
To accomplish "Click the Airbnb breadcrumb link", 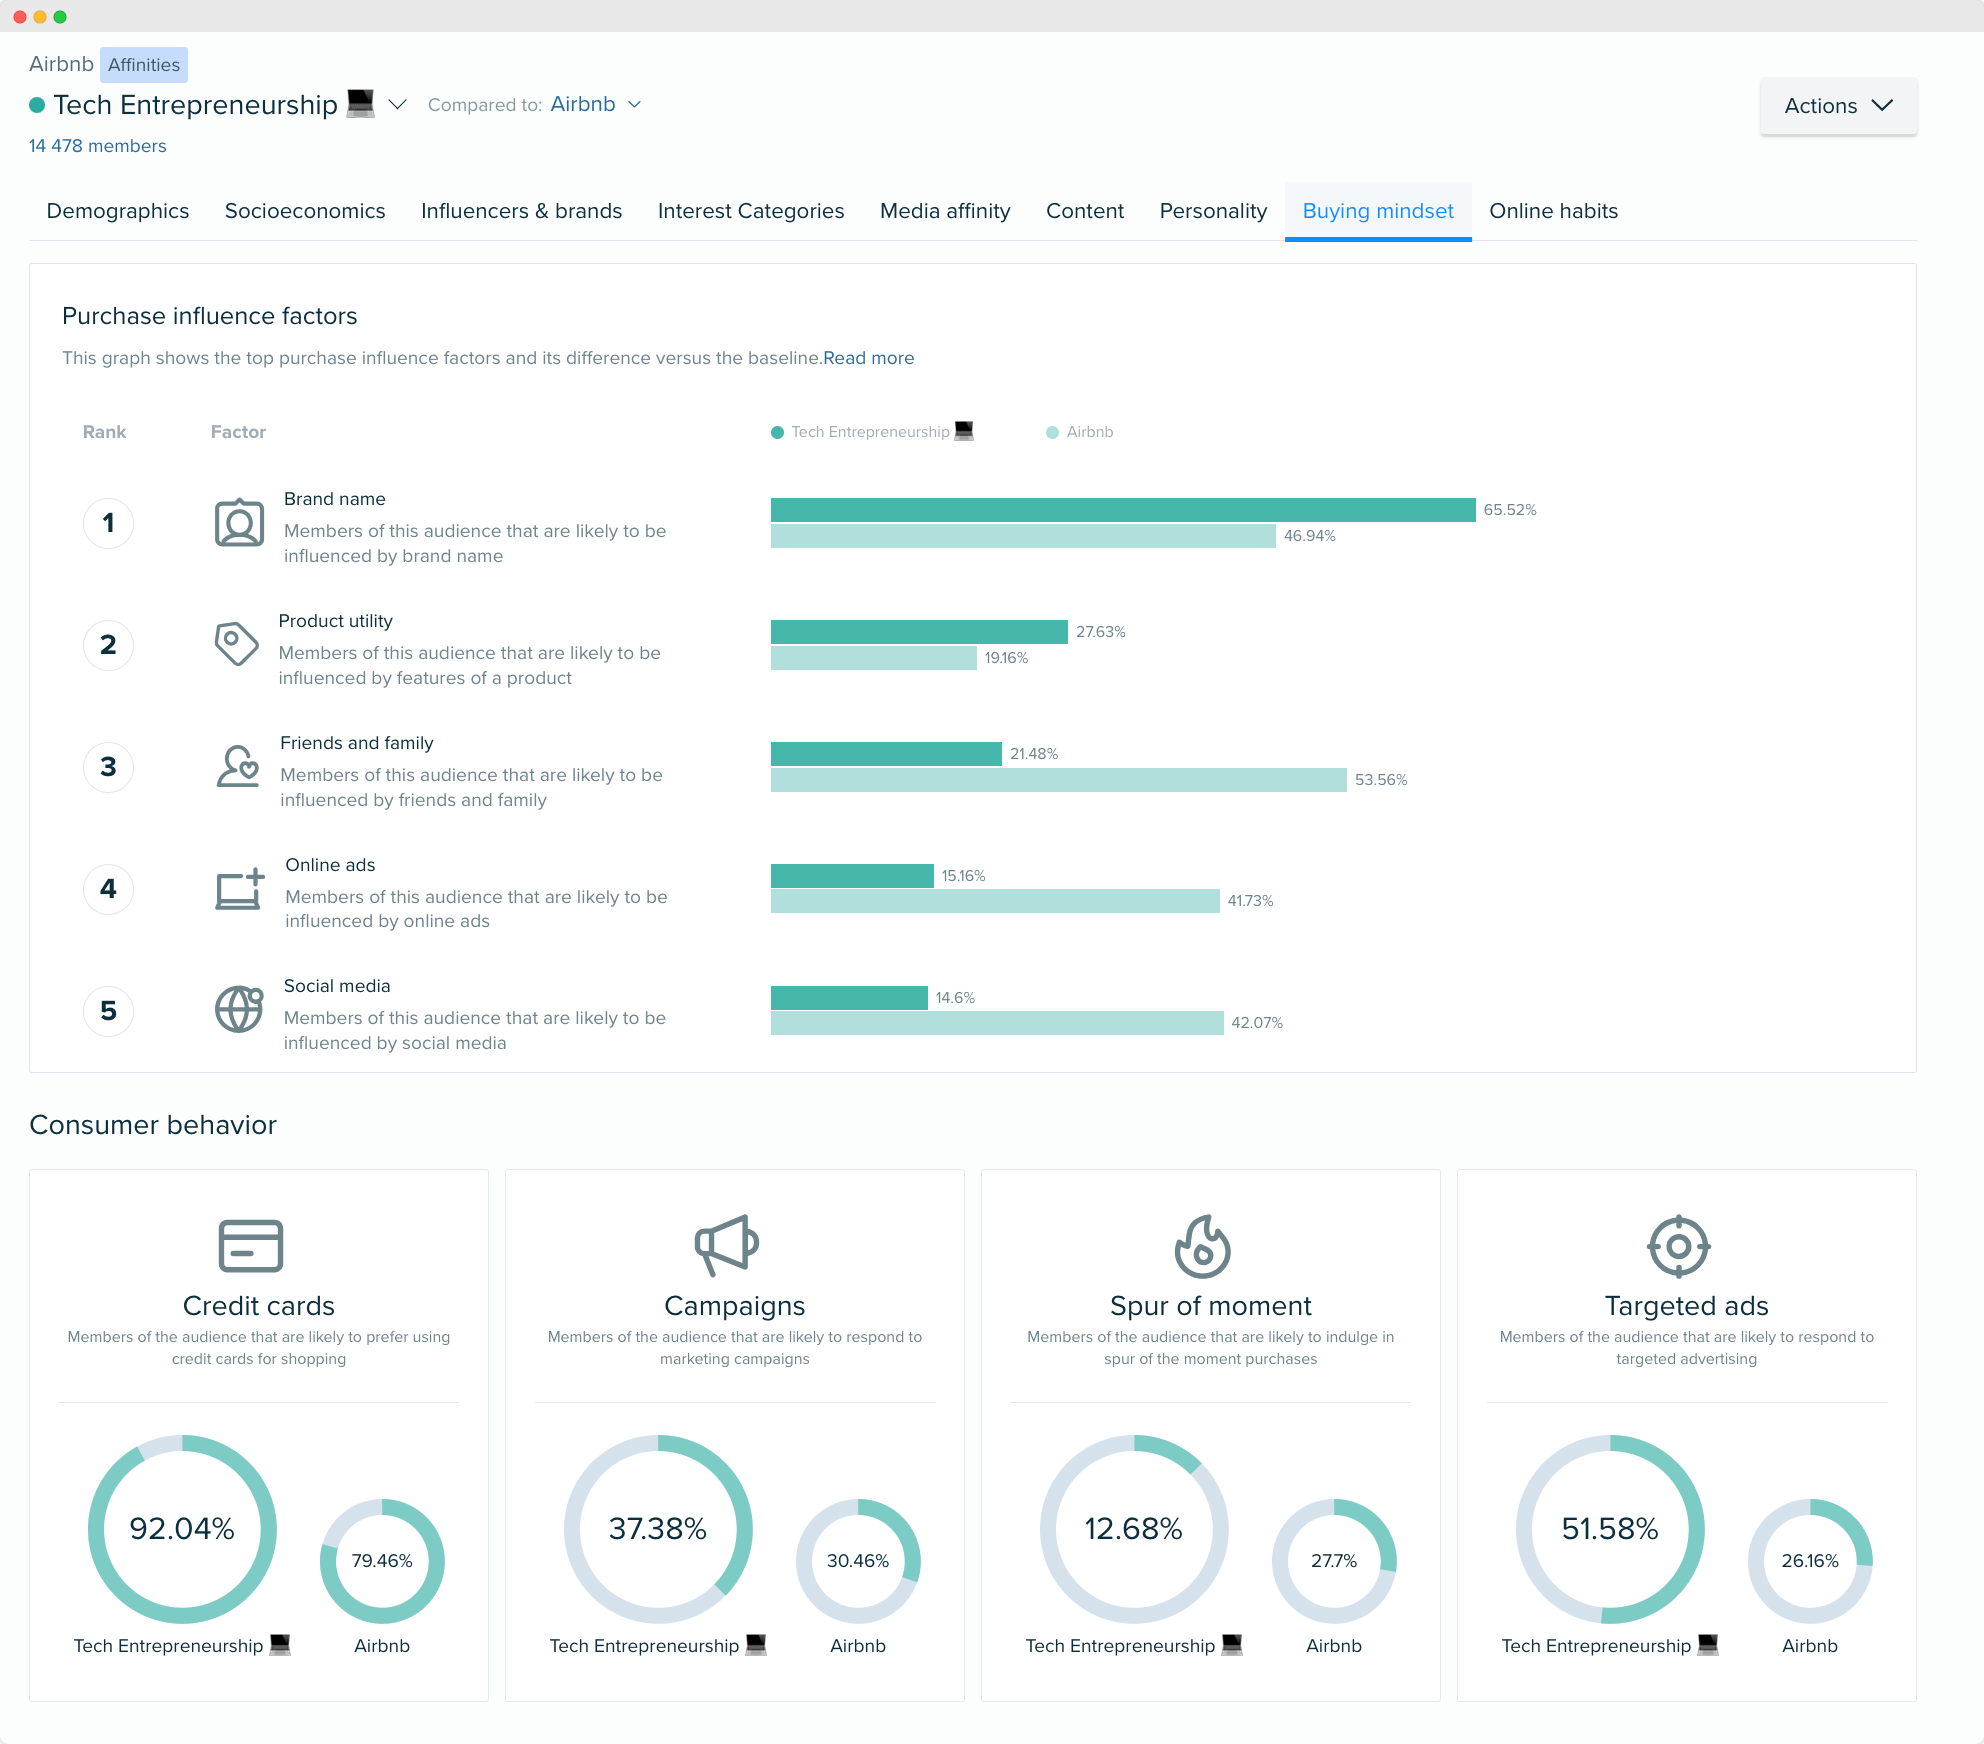I will click(61, 62).
